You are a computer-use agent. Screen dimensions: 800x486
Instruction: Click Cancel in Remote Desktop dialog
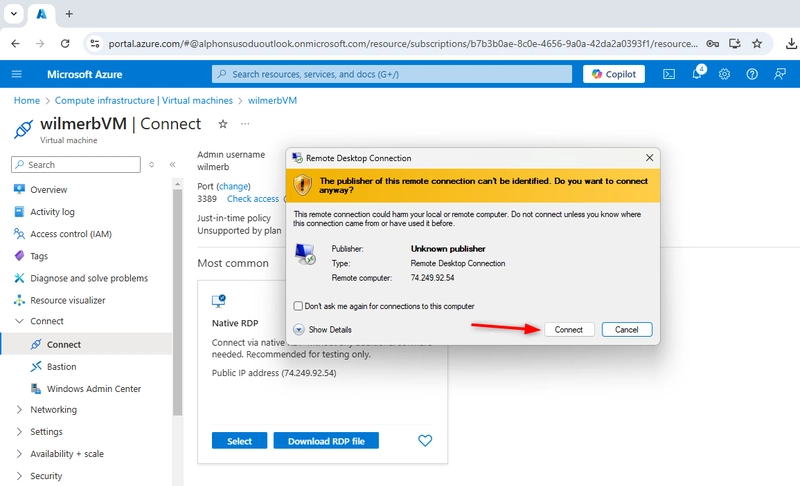coord(627,329)
